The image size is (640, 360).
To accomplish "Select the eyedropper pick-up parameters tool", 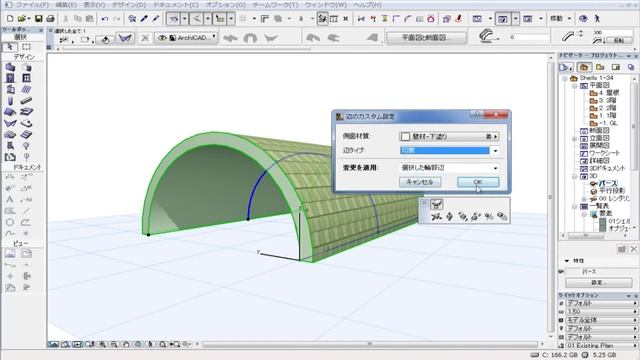I will click(144, 19).
